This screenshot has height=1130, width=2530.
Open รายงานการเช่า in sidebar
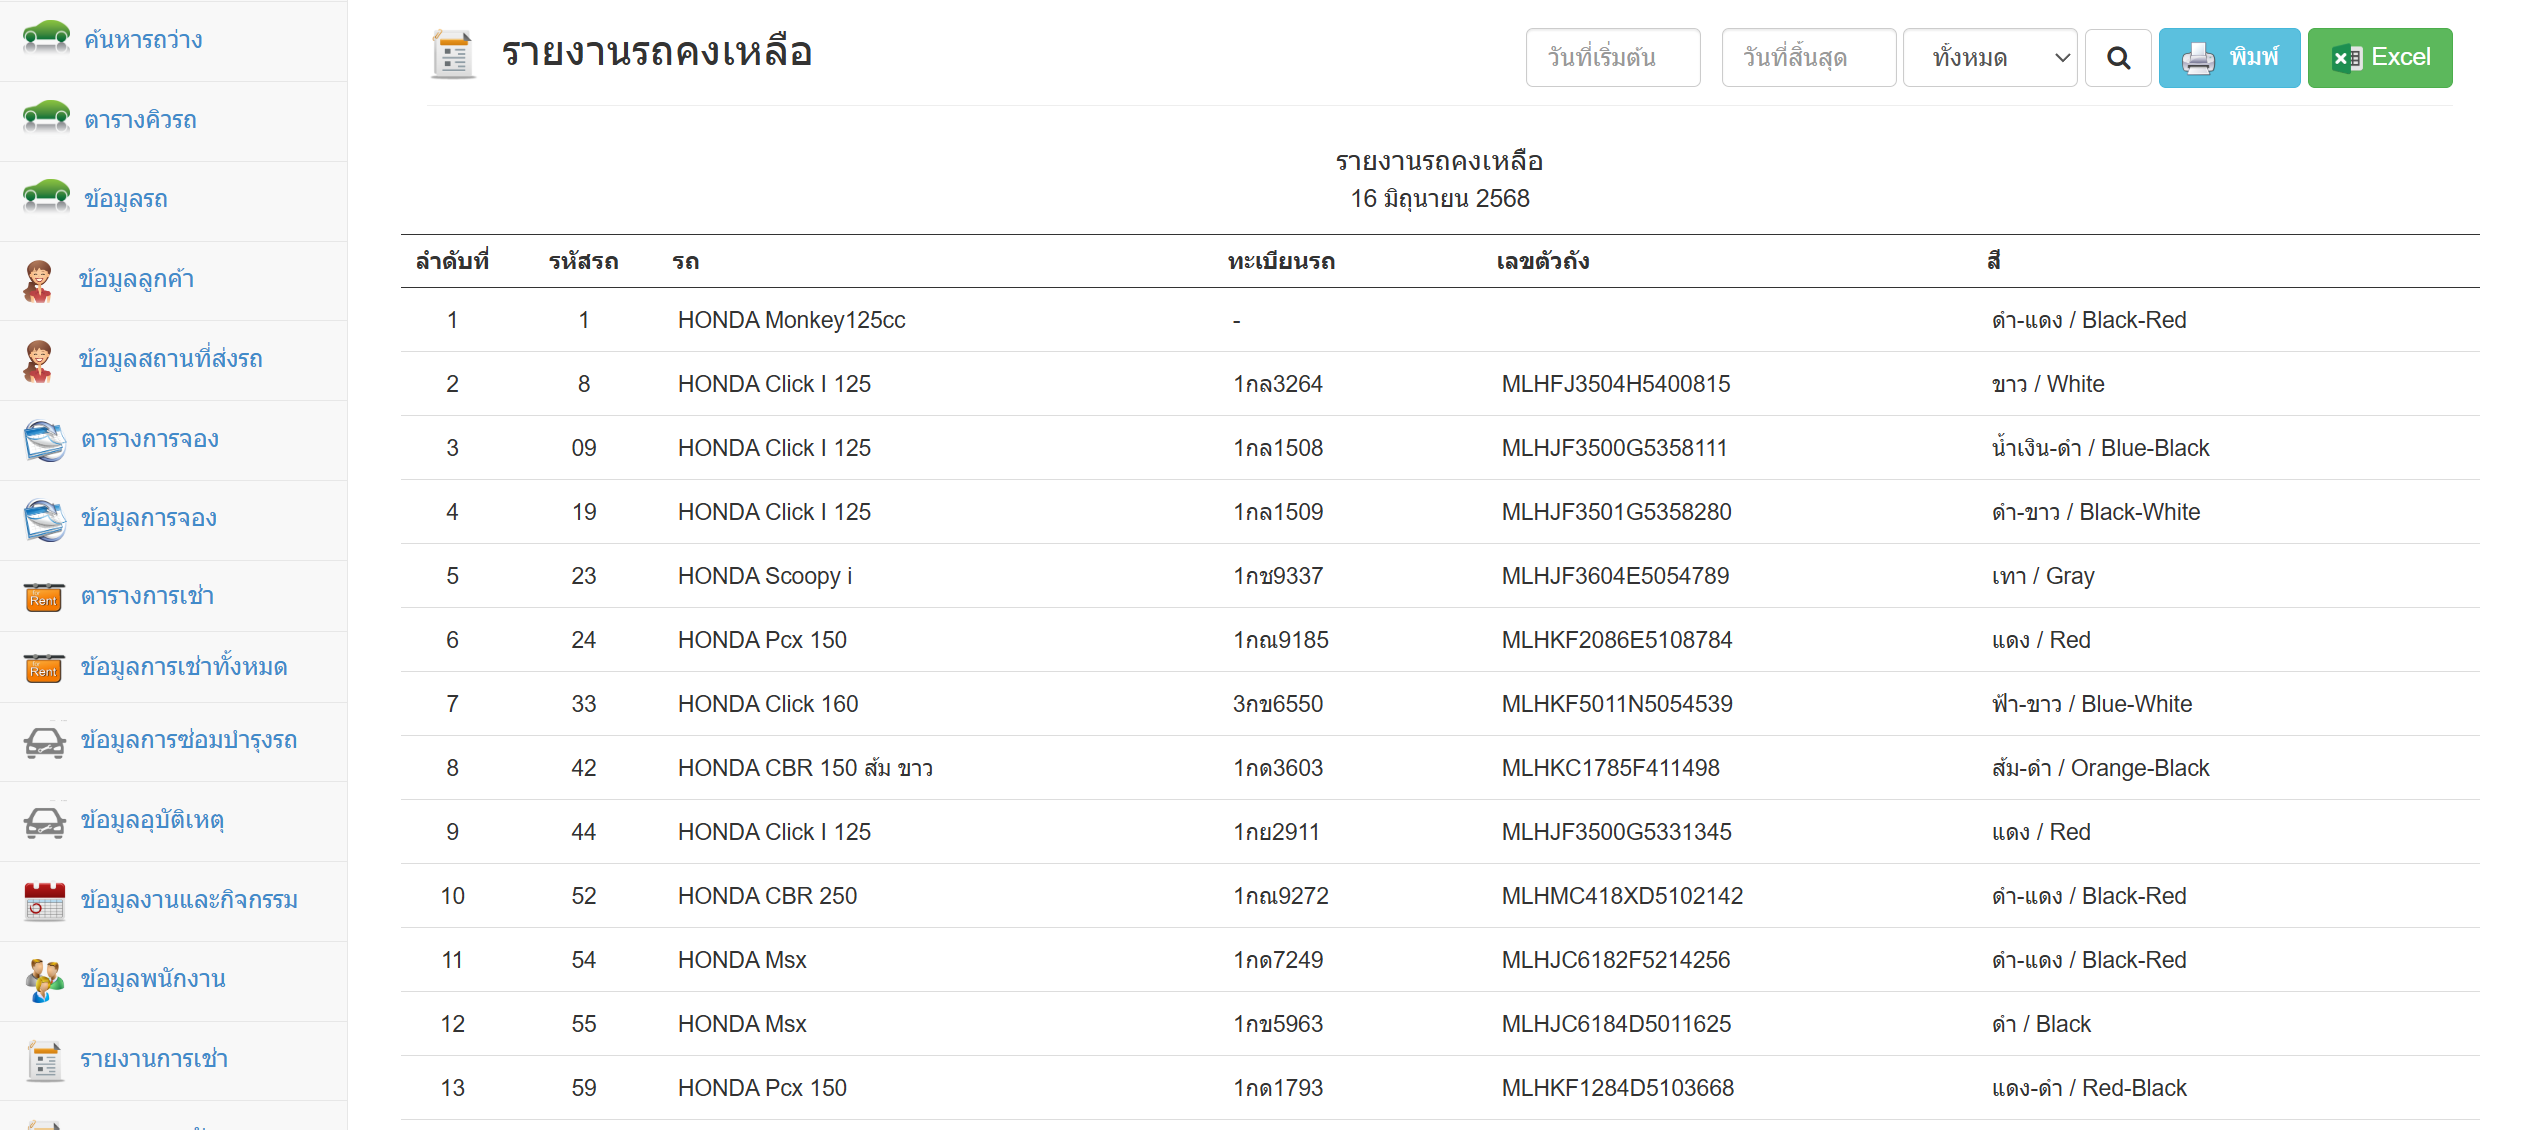[x=154, y=1059]
